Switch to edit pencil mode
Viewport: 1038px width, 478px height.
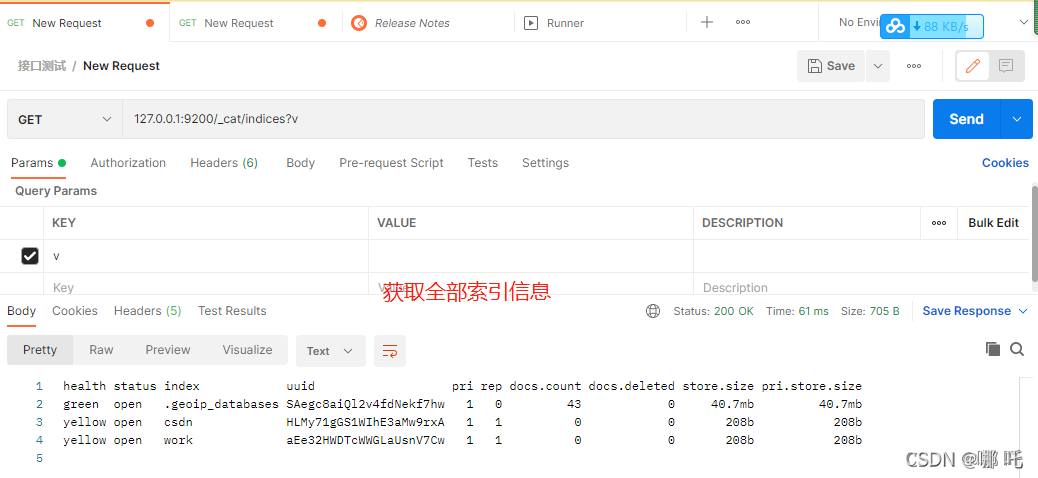(972, 66)
